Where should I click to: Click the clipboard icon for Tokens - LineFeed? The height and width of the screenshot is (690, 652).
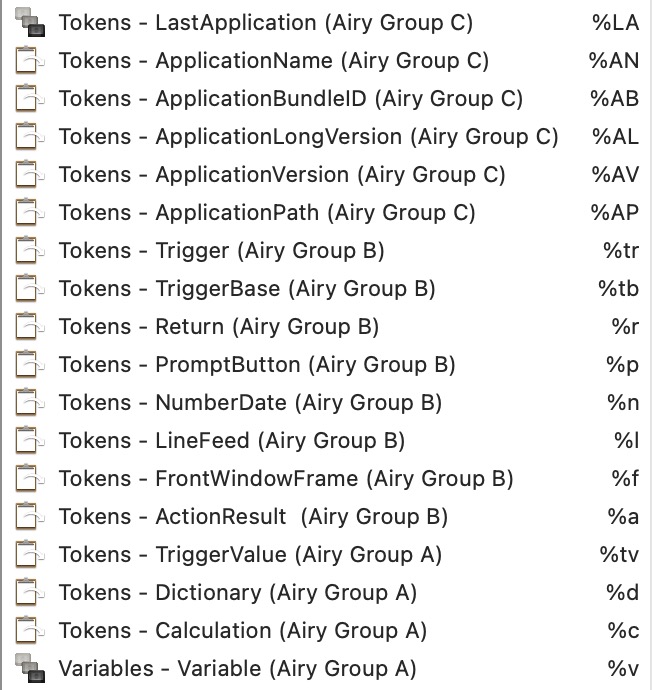click(x=27, y=441)
